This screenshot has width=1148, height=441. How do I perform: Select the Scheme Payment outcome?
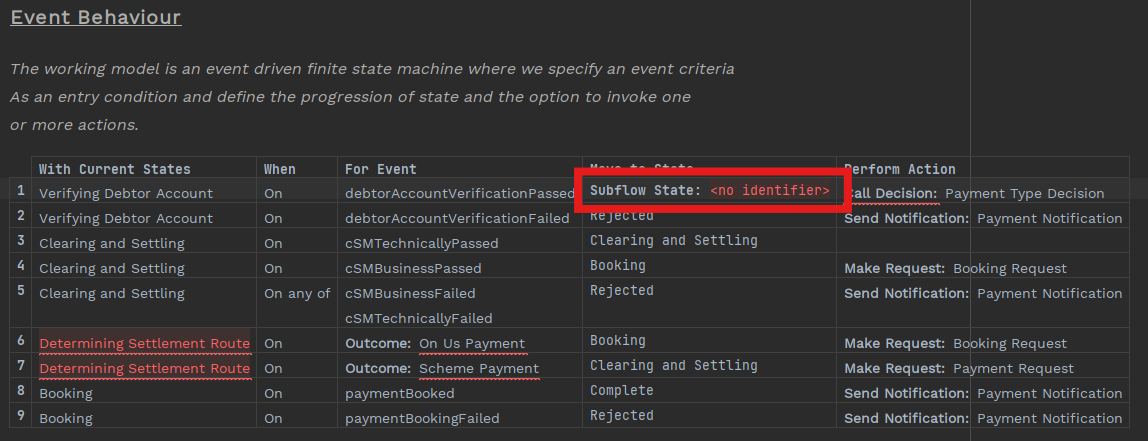pyautogui.click(x=478, y=368)
